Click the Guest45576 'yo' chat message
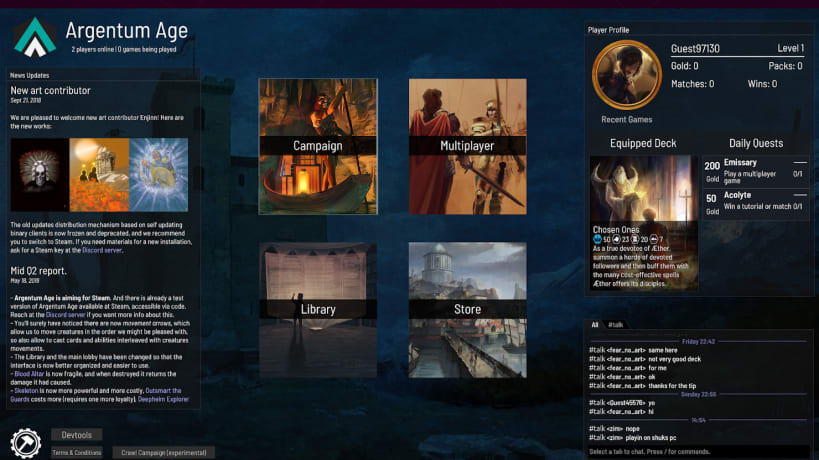 pos(622,403)
